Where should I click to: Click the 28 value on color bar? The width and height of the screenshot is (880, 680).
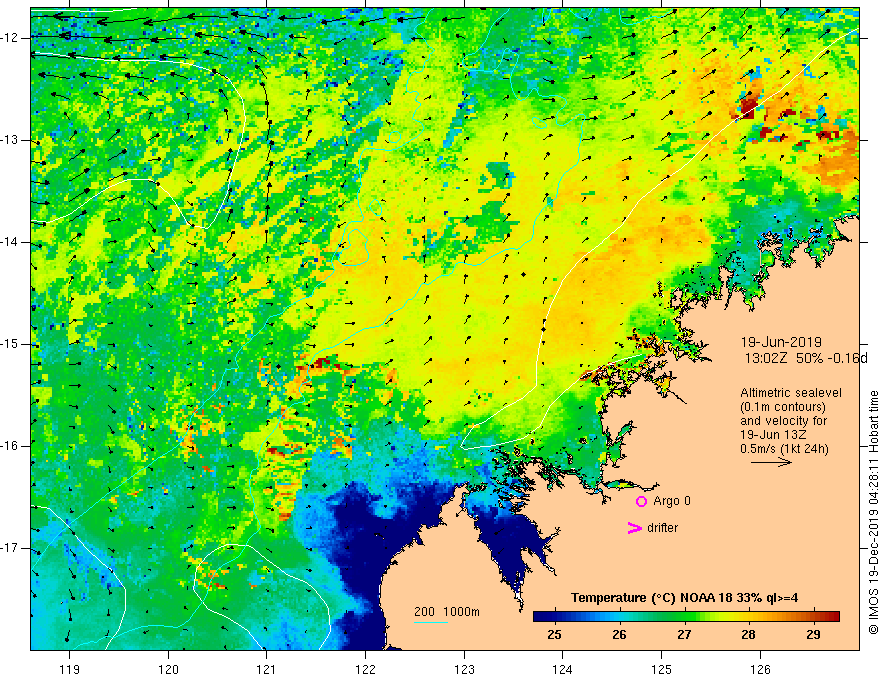pyautogui.click(x=748, y=635)
